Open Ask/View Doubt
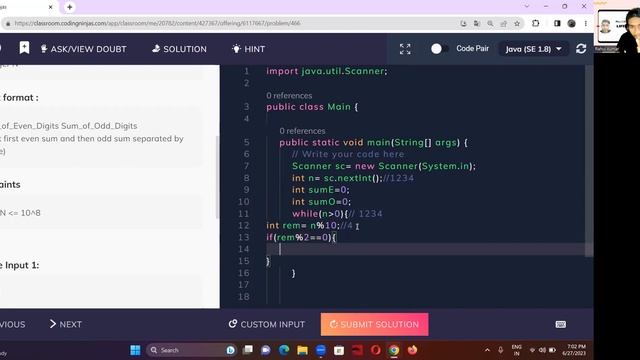 pos(83,49)
